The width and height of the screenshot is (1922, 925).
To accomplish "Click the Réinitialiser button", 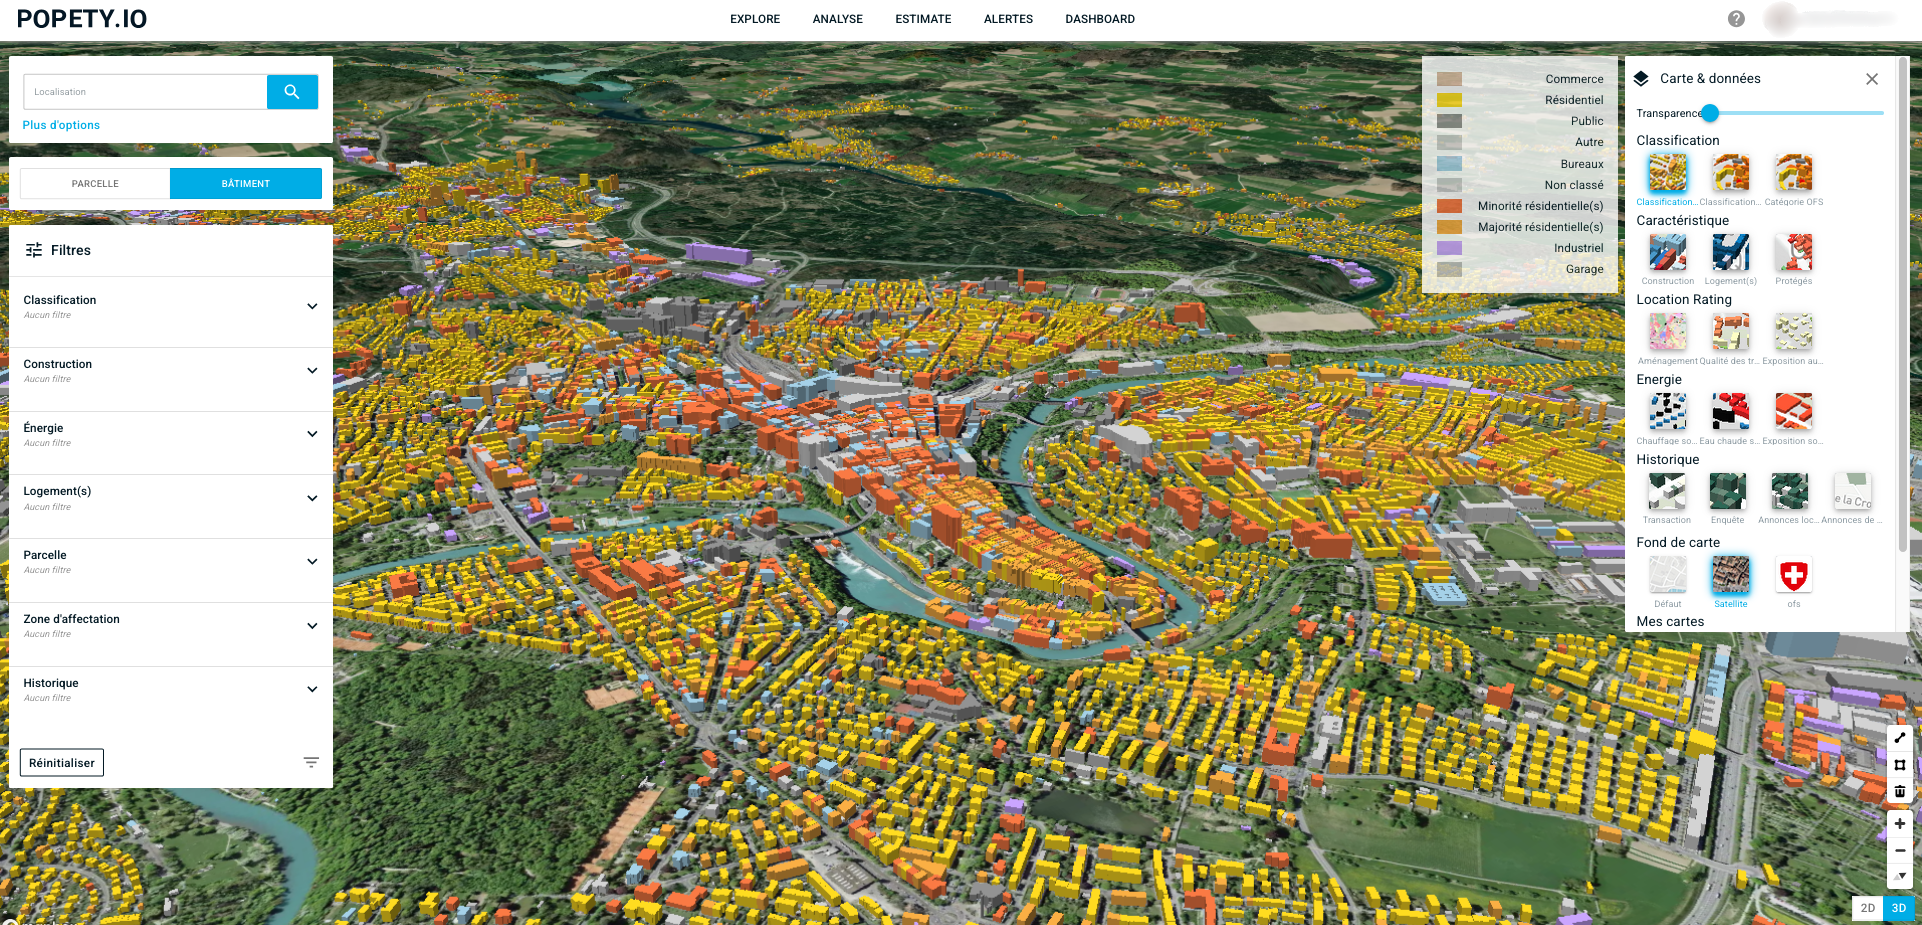I will [x=62, y=763].
